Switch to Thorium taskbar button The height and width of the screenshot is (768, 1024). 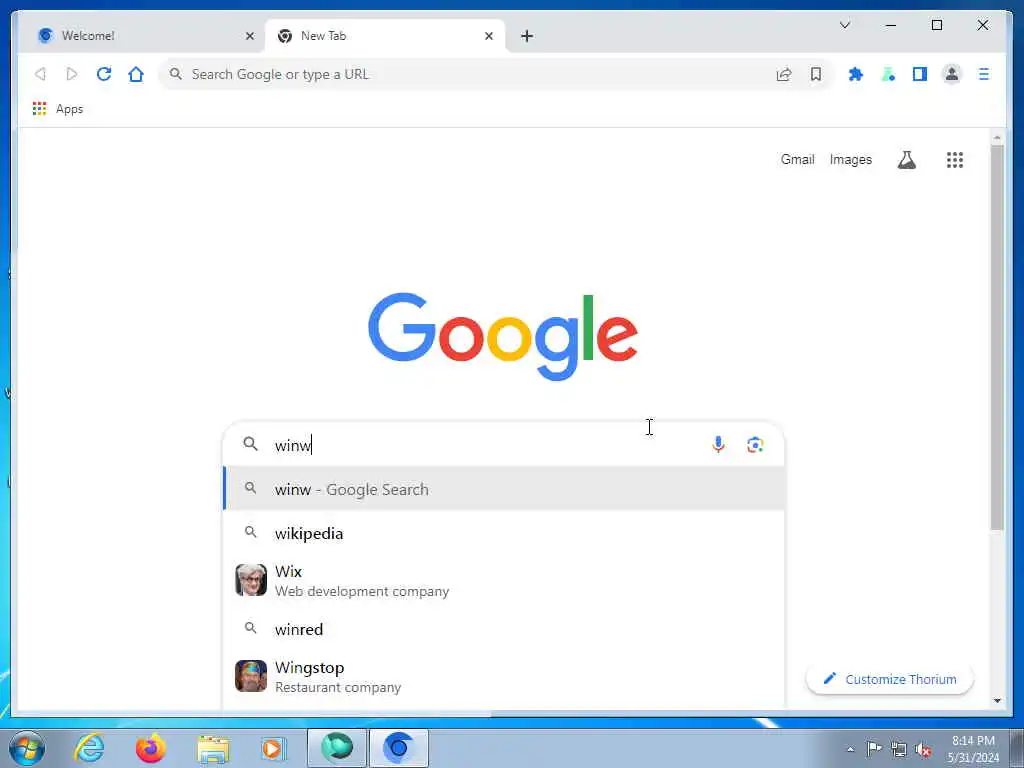point(399,748)
